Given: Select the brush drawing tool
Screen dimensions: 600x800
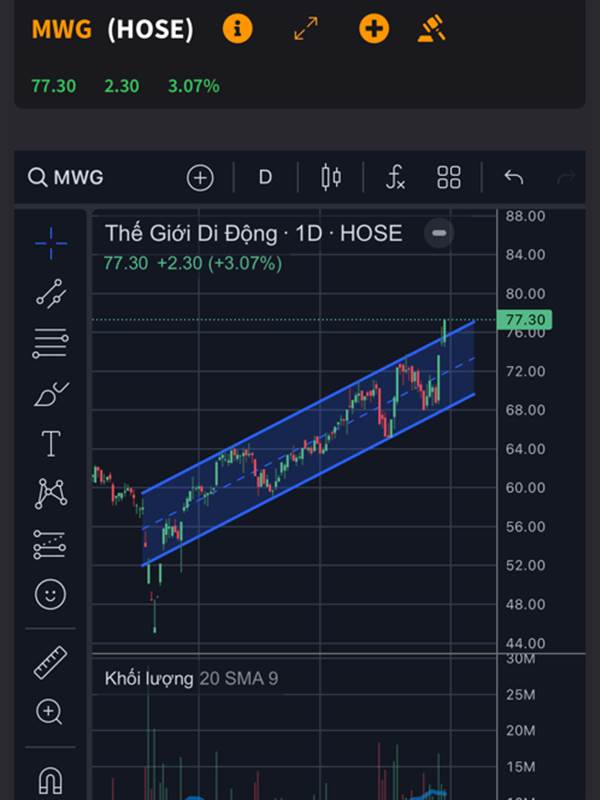Looking at the screenshot, I should [51, 394].
